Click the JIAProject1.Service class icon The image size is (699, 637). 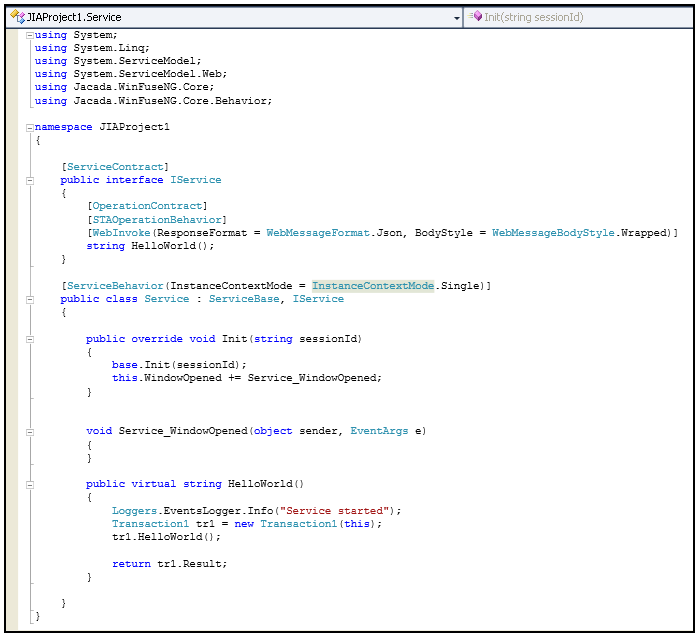[x=17, y=17]
